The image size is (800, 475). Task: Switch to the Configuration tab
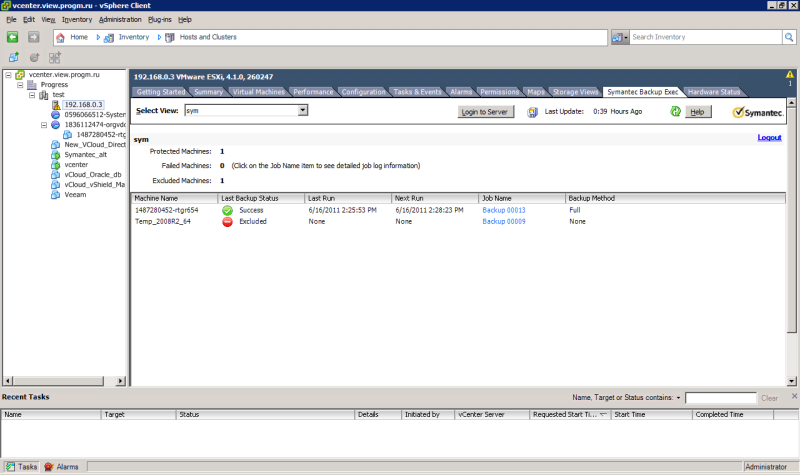tap(363, 92)
